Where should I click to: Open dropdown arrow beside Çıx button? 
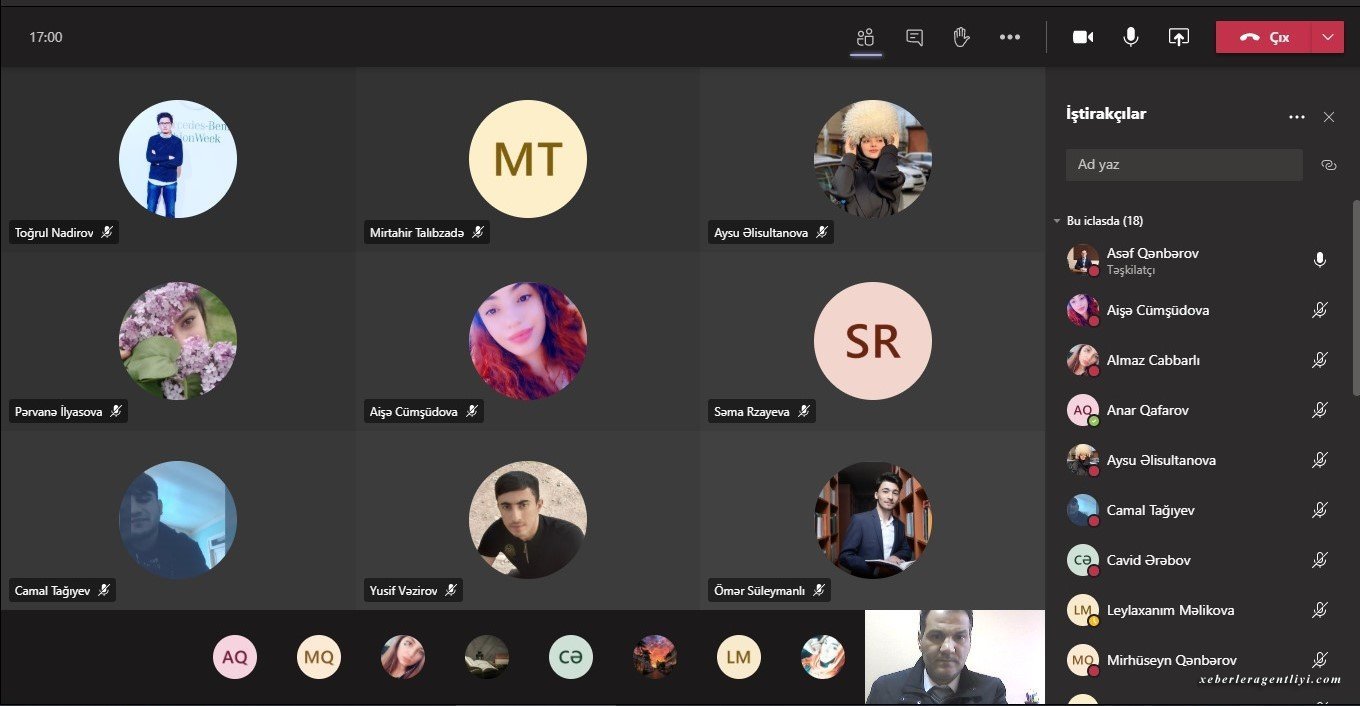[1328, 37]
